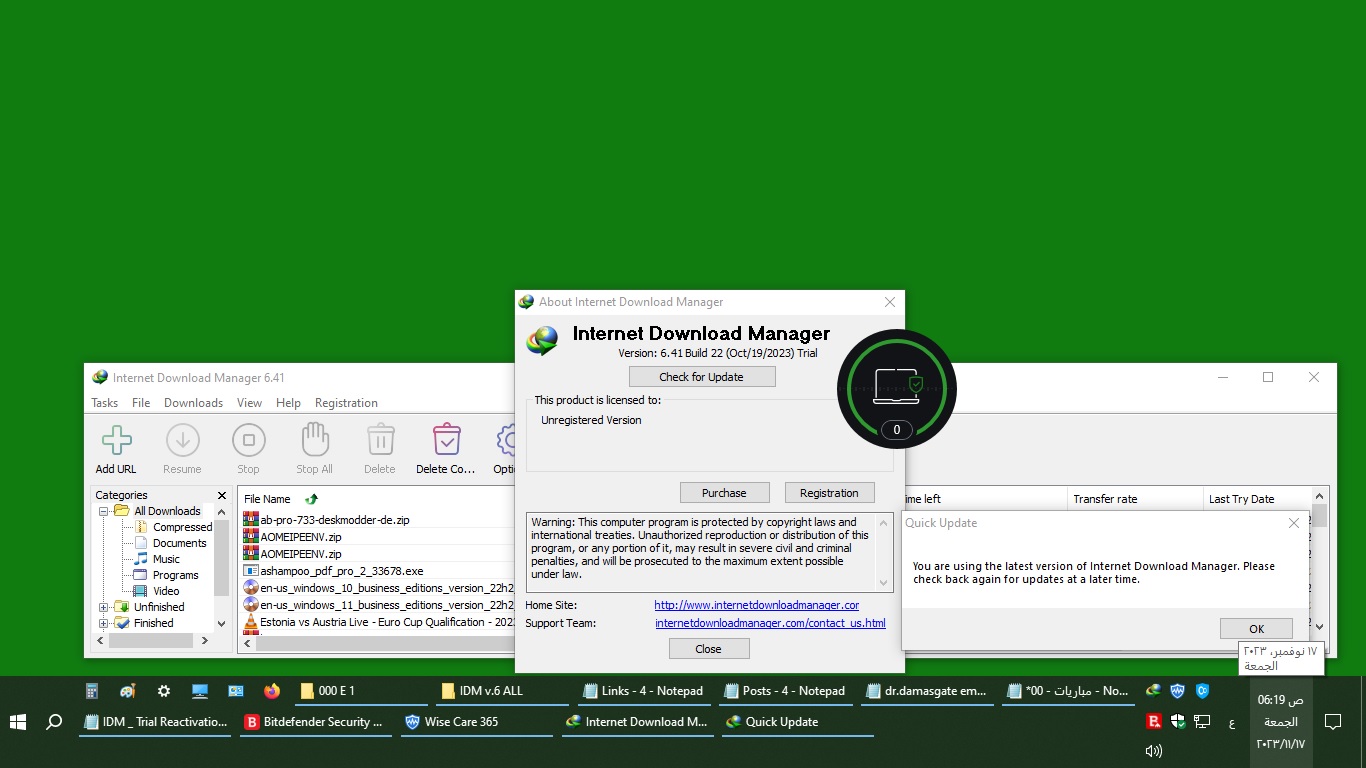This screenshot has width=1366, height=768.
Task: Open the File menu
Action: (x=141, y=403)
